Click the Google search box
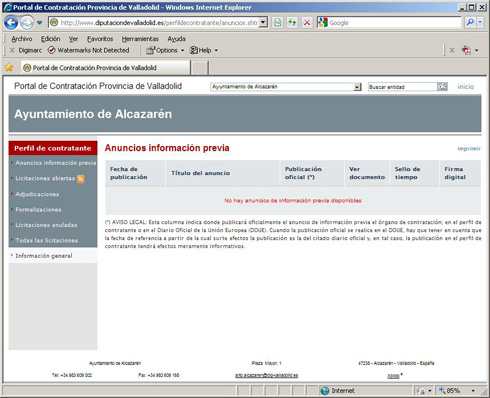Screen dimensions: 490x398 (389, 23)
